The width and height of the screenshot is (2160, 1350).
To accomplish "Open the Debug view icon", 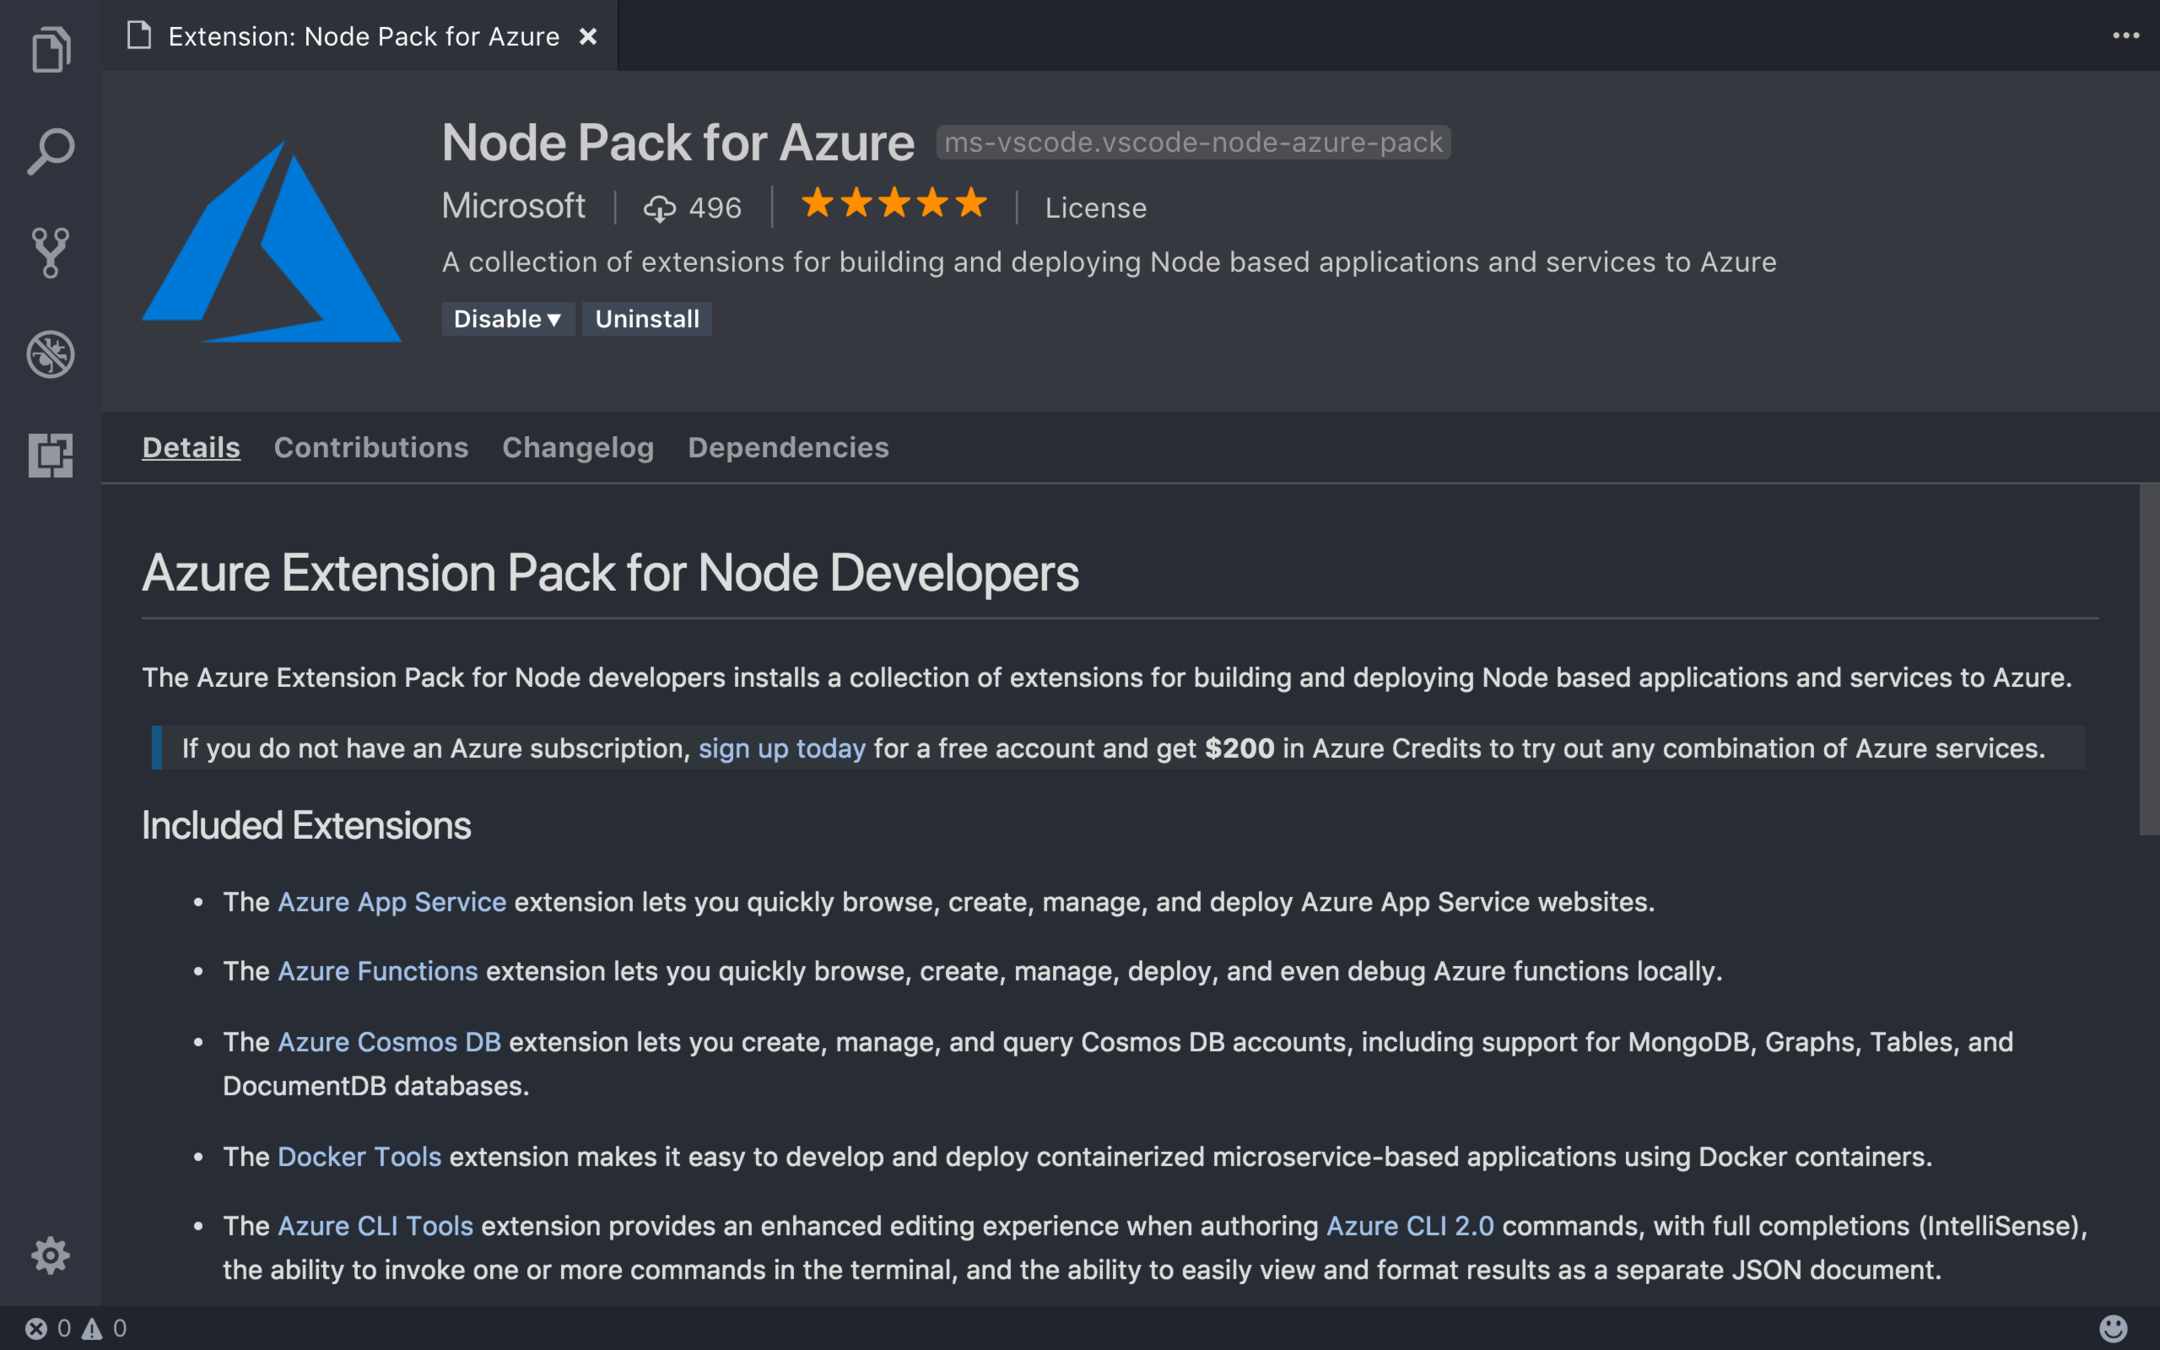I will coord(50,354).
